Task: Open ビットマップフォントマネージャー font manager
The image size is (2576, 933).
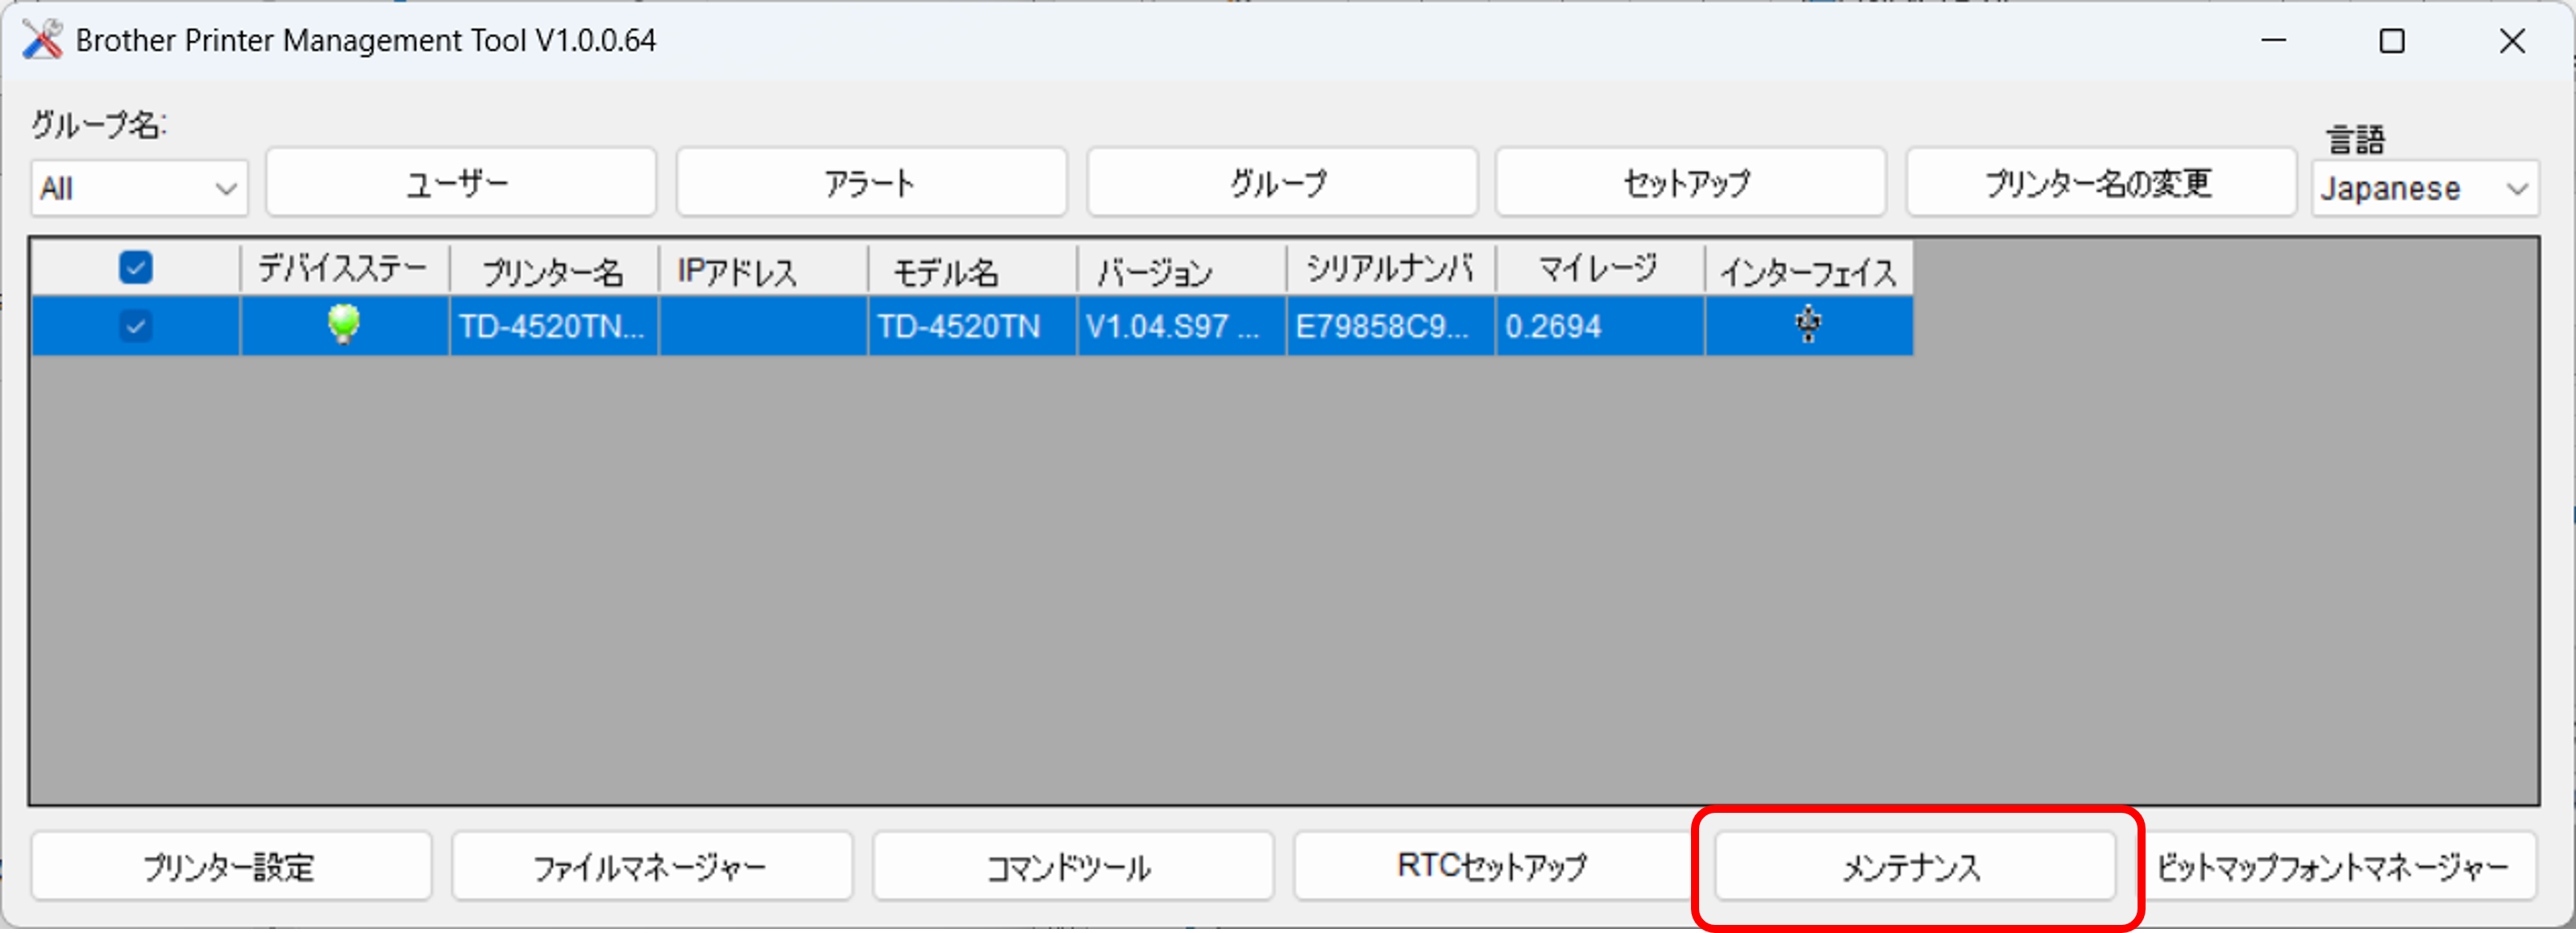Action: point(2334,866)
